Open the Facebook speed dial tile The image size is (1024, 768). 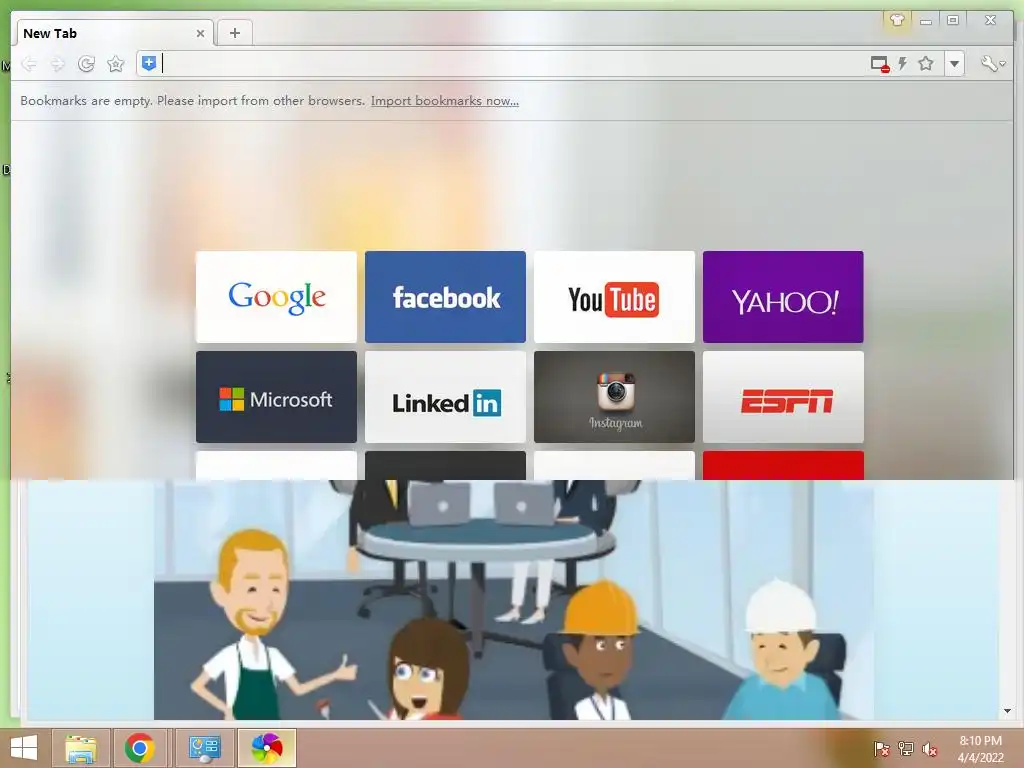pyautogui.click(x=445, y=296)
